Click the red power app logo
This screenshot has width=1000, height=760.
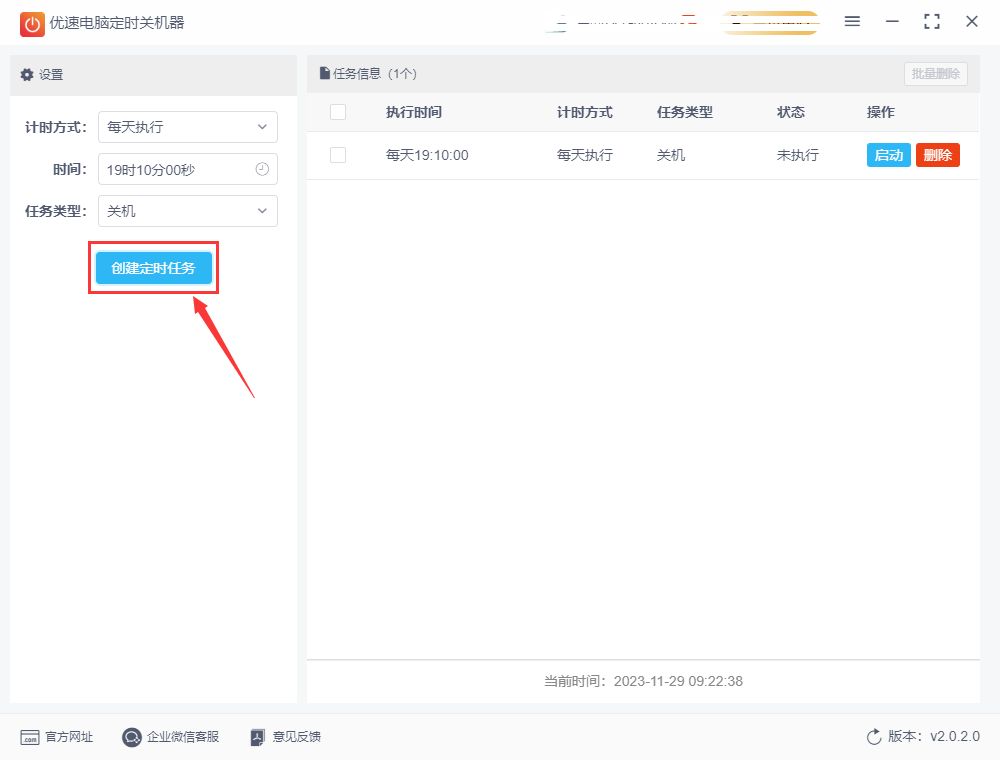pyautogui.click(x=32, y=24)
